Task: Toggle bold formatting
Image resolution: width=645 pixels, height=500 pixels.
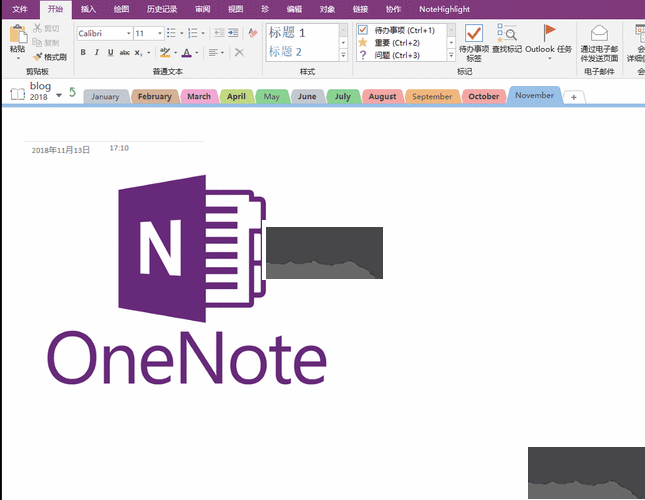Action: tap(83, 52)
